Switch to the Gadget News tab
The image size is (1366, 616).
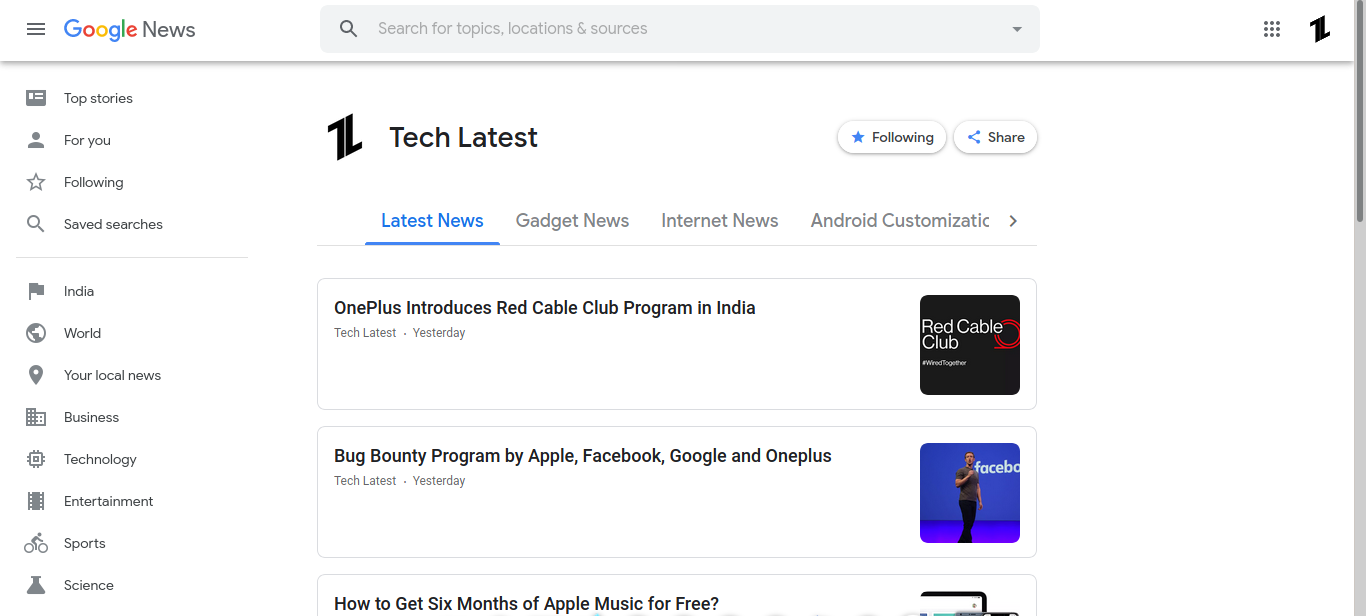(572, 221)
